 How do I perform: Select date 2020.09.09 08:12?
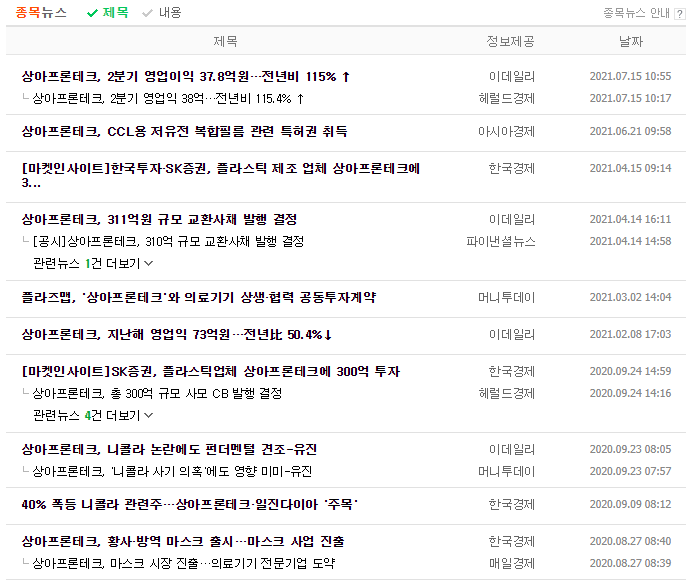pos(630,504)
